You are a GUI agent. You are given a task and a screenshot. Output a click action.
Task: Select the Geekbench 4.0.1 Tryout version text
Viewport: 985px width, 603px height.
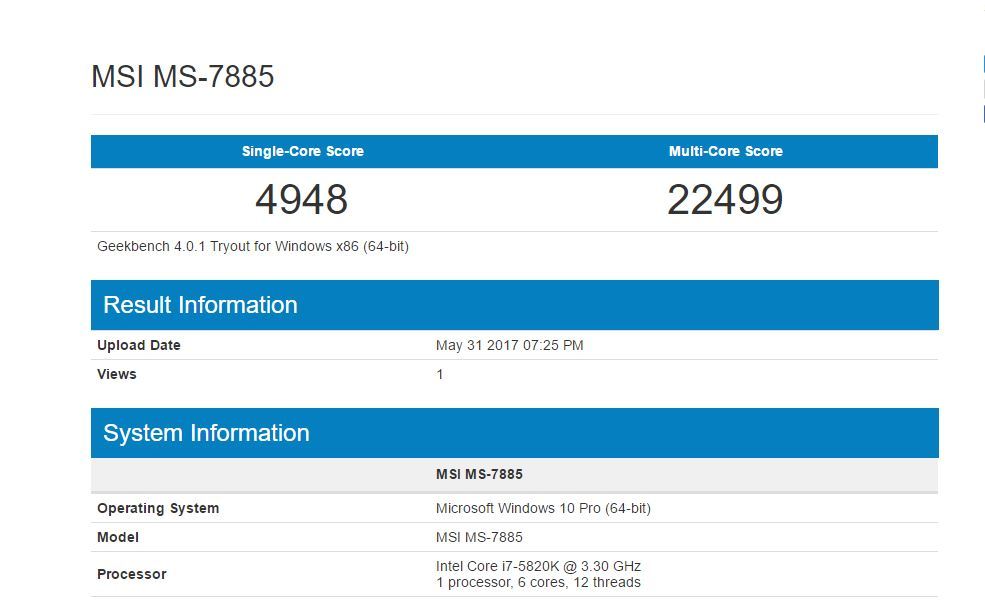(x=253, y=246)
